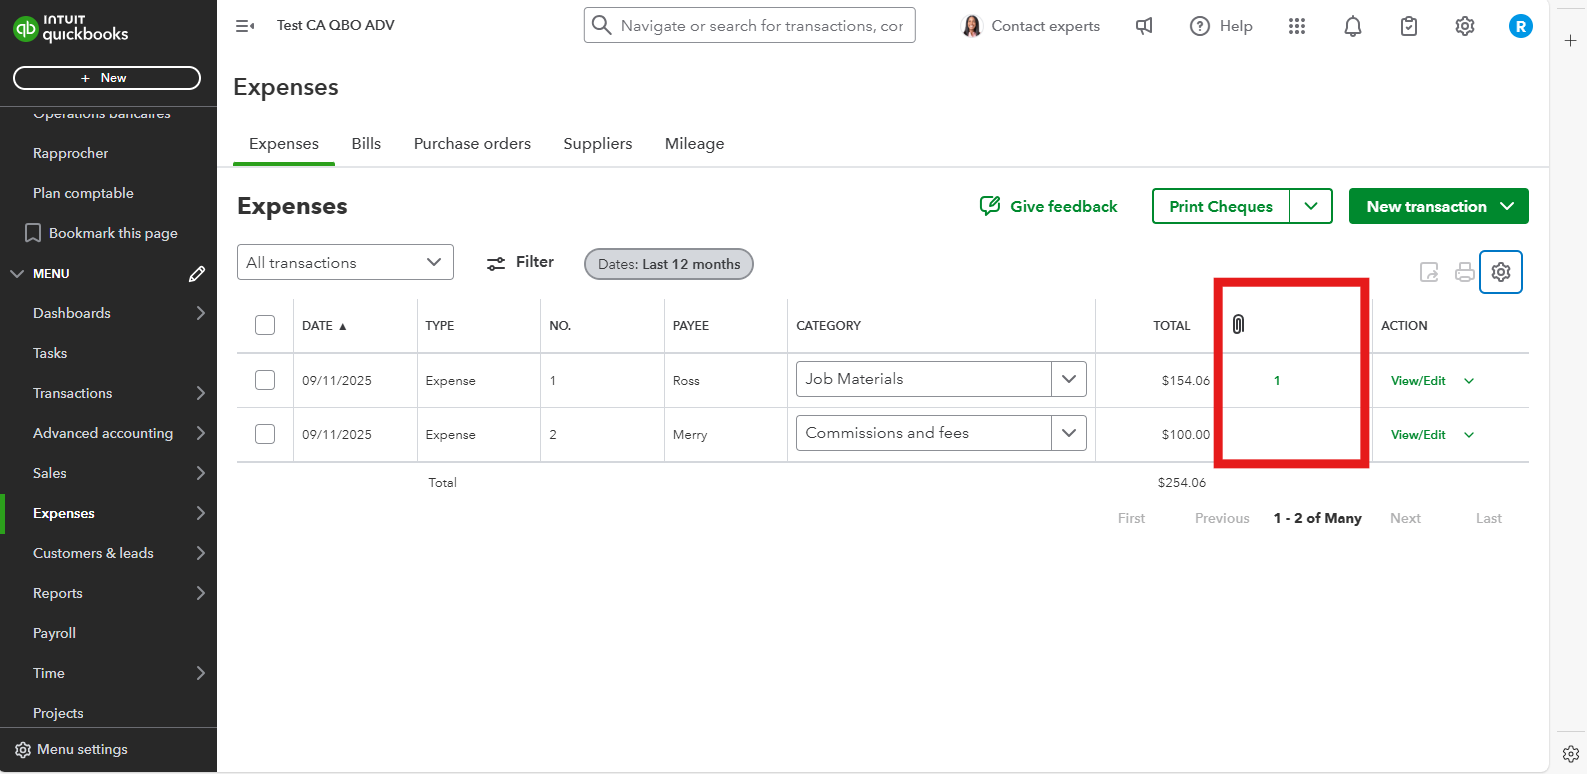The height and width of the screenshot is (774, 1587).
Task: Click the search transactions input field
Action: 760,26
